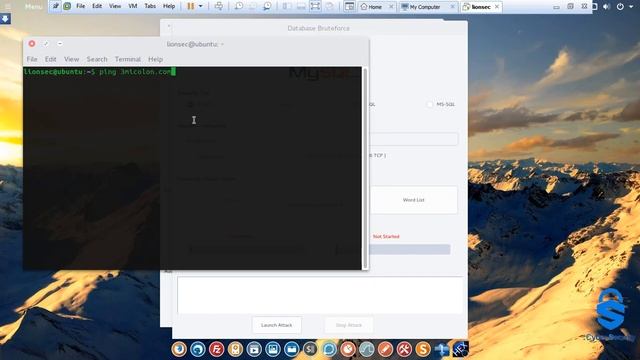Click the VMware print-like toolbar icon
The image size is (640, 360).
coord(219,6)
